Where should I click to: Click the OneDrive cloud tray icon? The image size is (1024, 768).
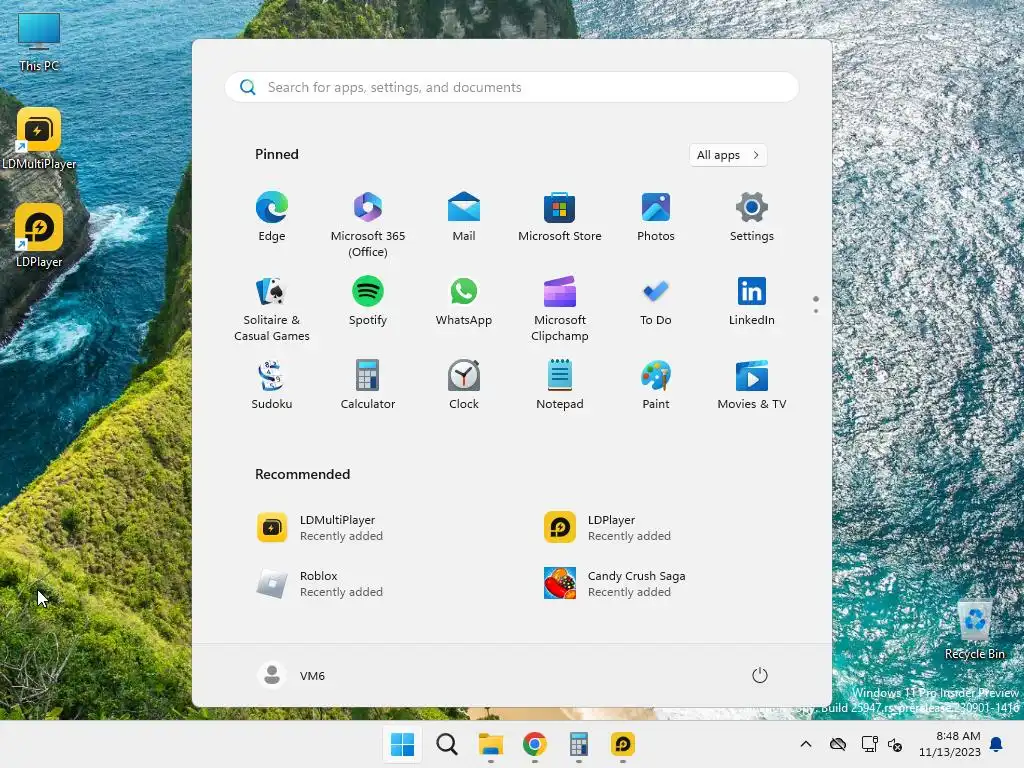tap(838, 744)
